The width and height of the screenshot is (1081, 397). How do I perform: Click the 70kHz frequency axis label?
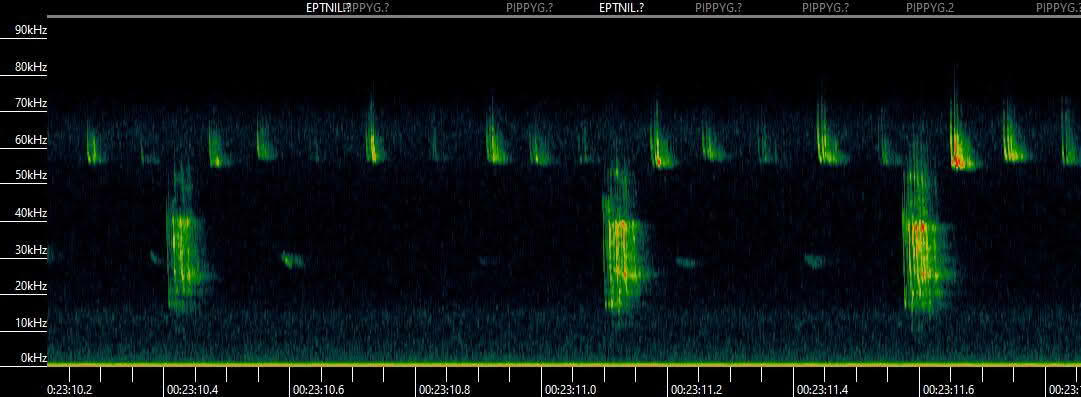[31, 103]
